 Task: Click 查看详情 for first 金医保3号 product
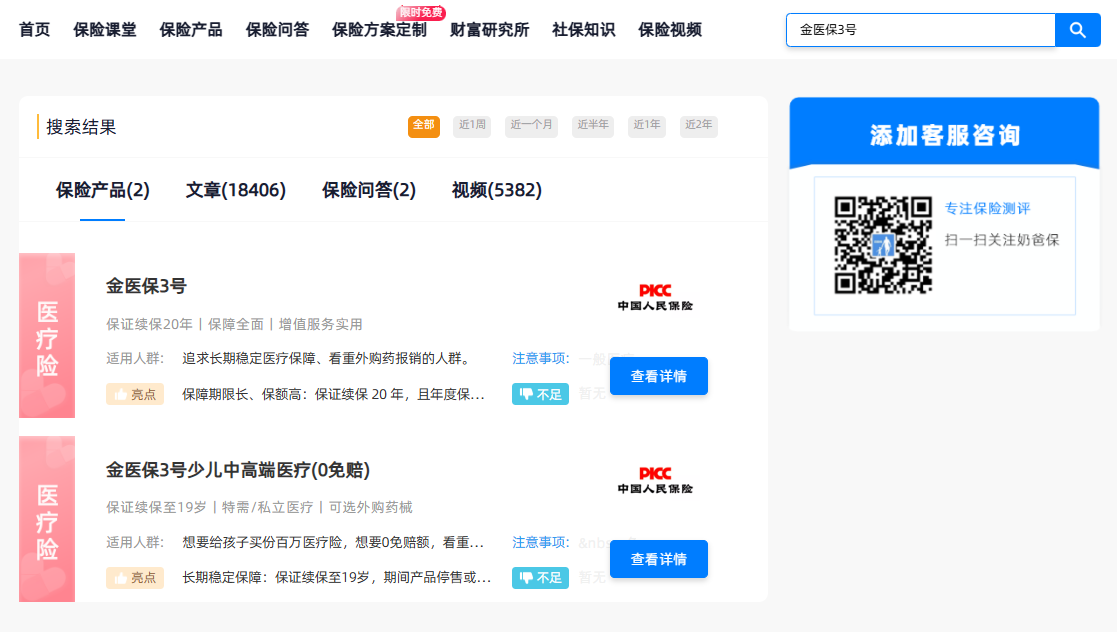coord(658,376)
